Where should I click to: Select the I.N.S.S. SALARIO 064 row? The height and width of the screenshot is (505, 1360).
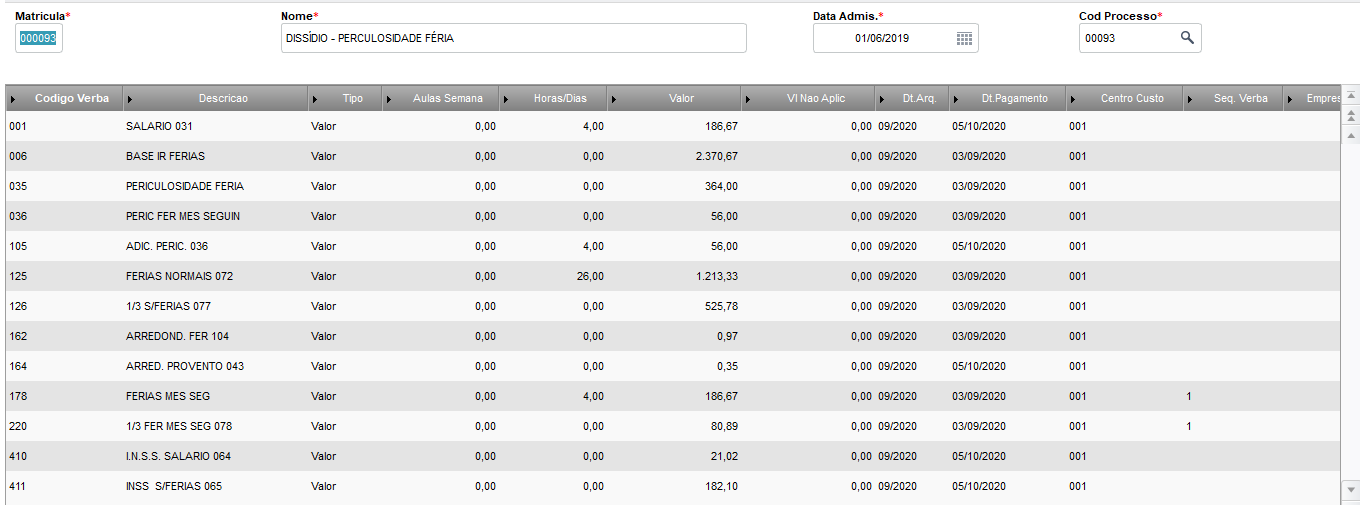point(672,456)
